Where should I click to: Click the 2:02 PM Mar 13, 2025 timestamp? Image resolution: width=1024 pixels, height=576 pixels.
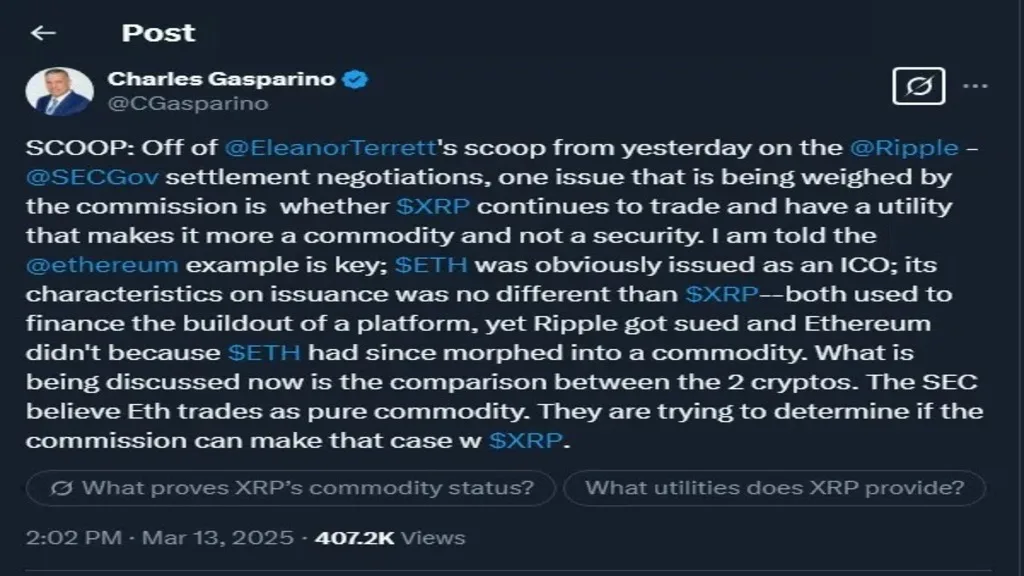coord(161,537)
